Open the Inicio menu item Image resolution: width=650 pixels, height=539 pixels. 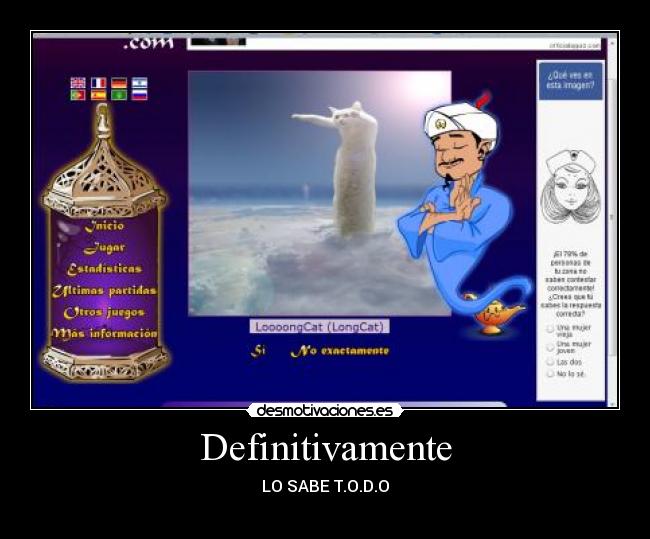tap(104, 226)
